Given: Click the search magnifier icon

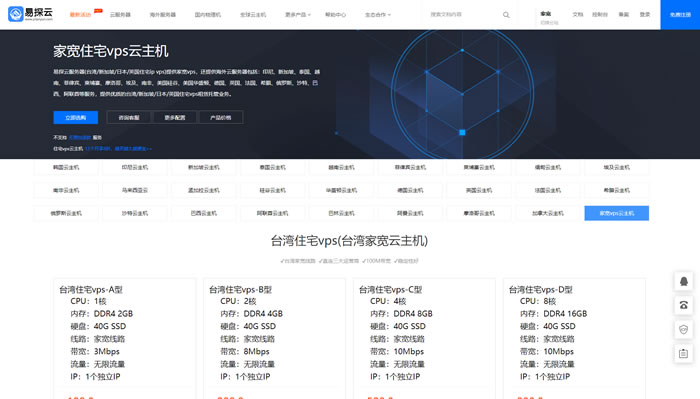Looking at the screenshot, I should tap(506, 15).
